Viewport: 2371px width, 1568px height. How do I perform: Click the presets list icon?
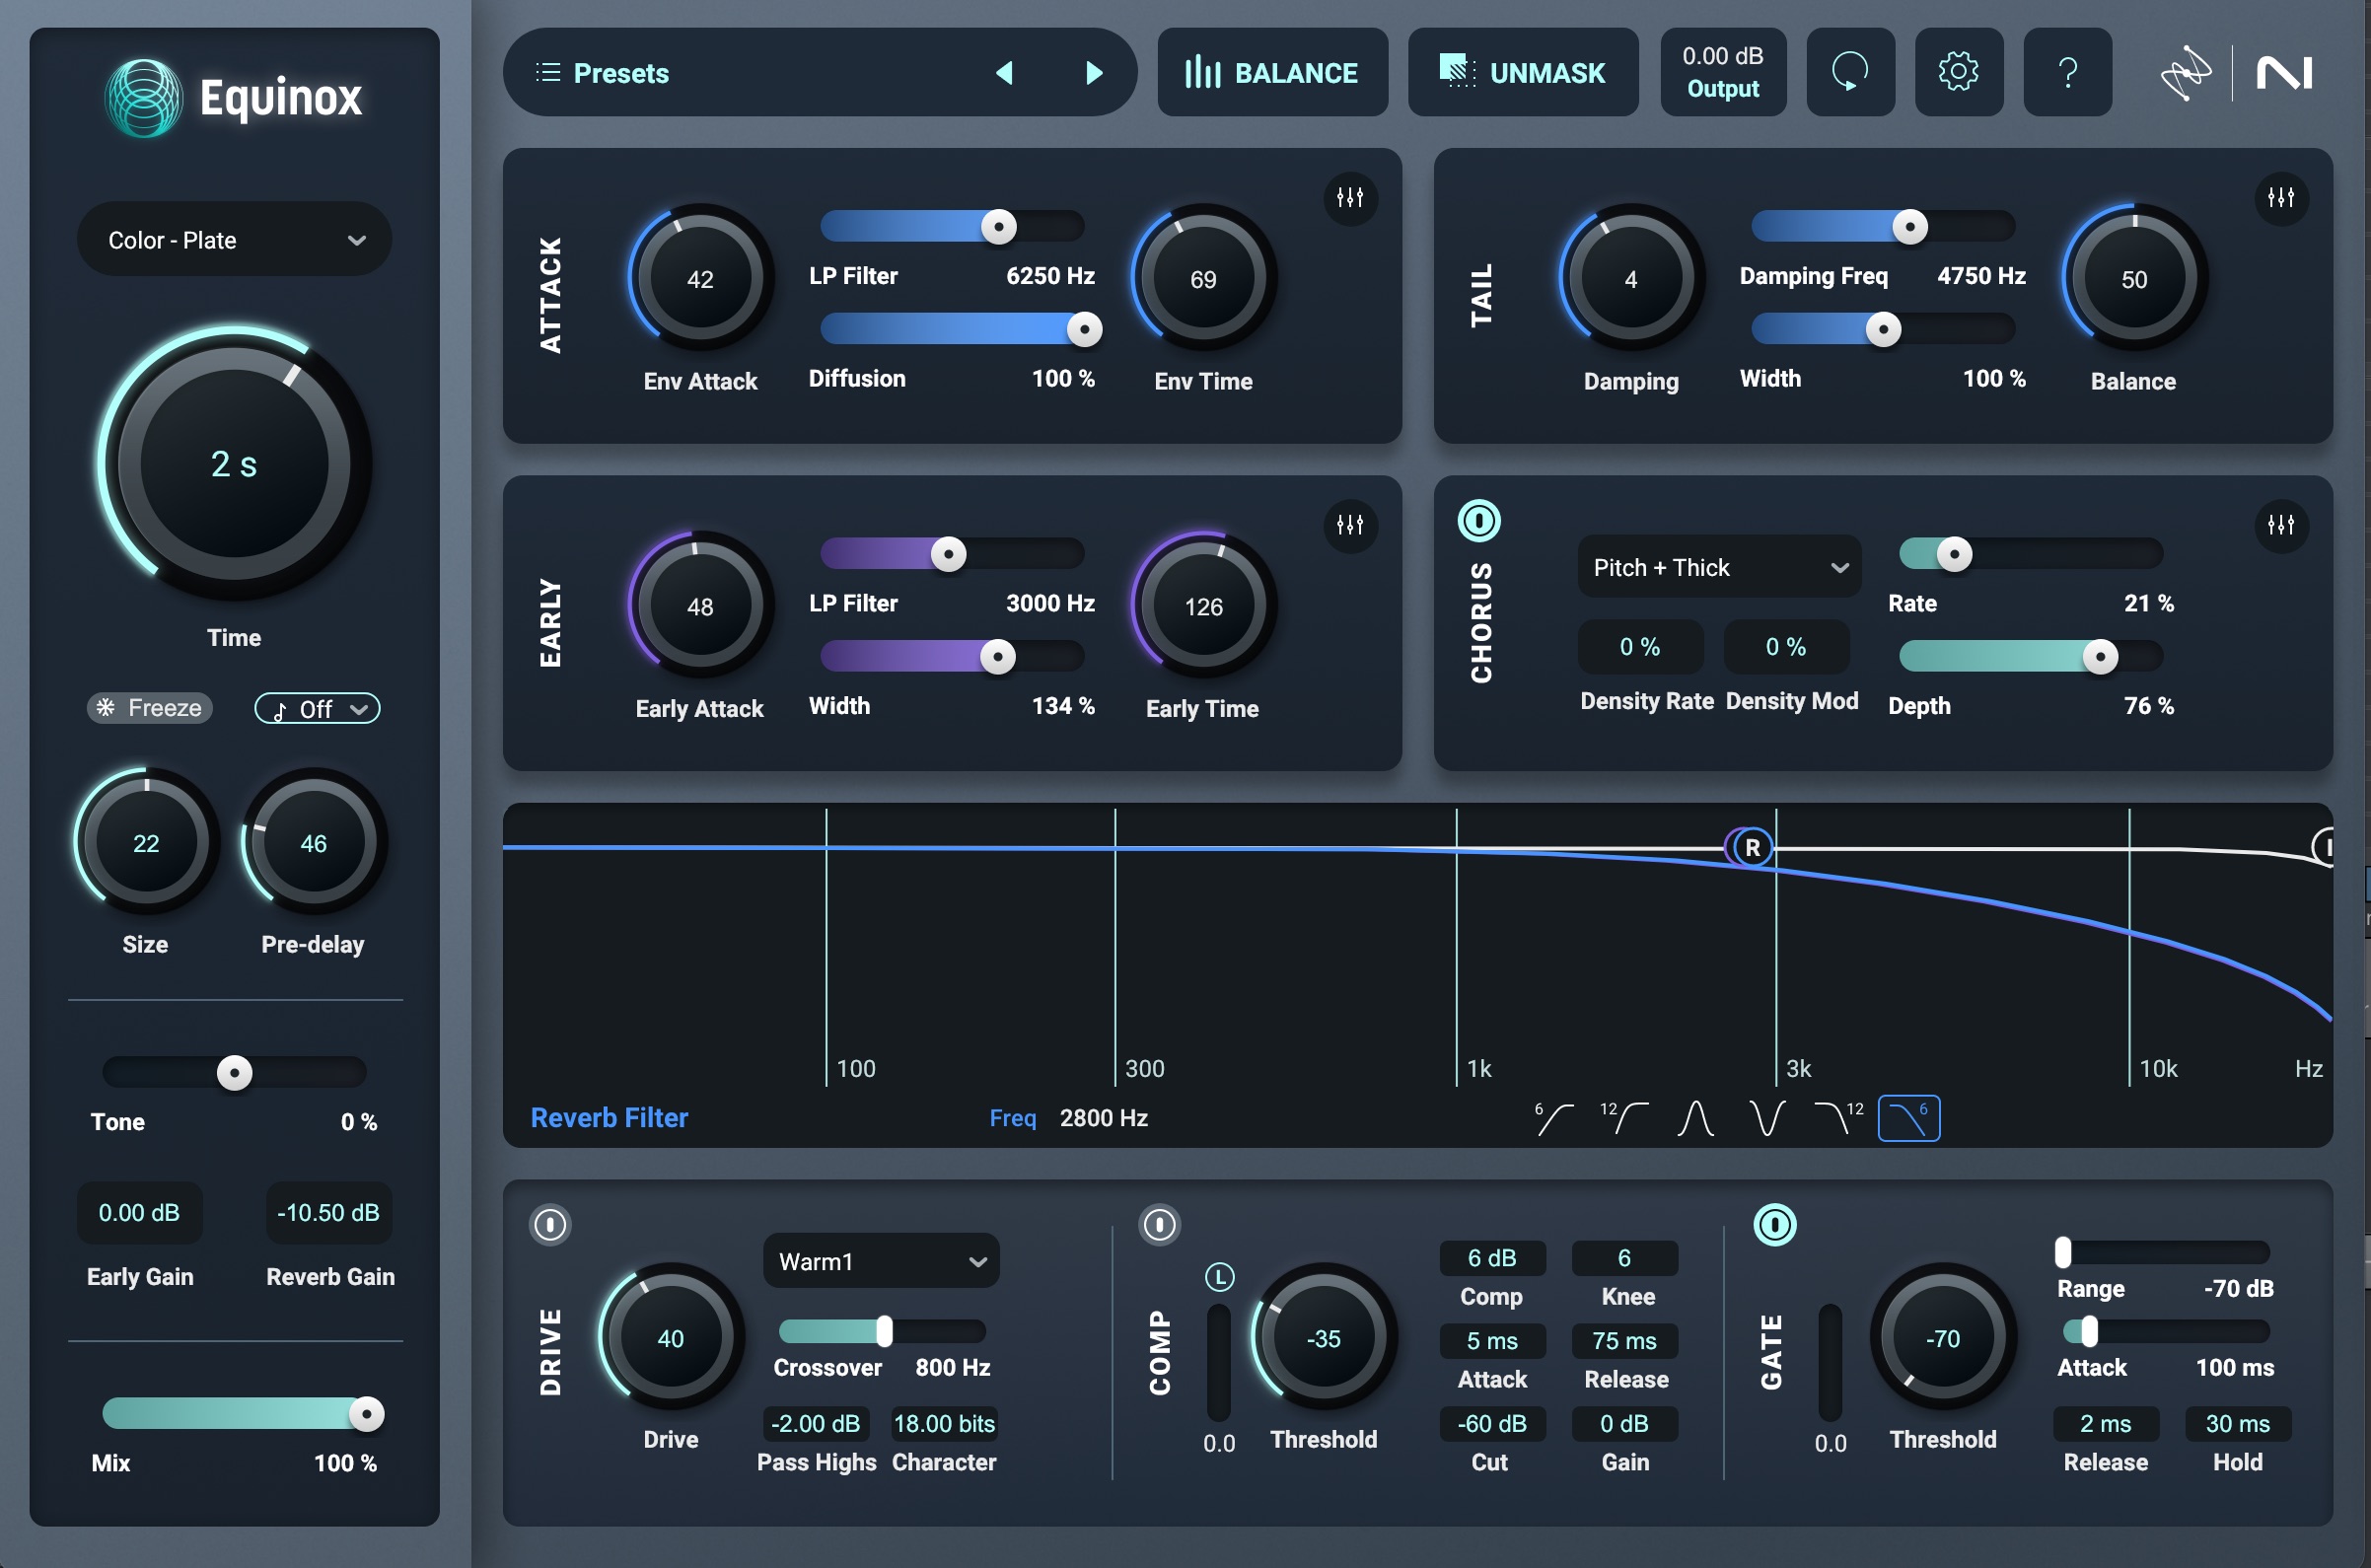pyautogui.click(x=548, y=73)
